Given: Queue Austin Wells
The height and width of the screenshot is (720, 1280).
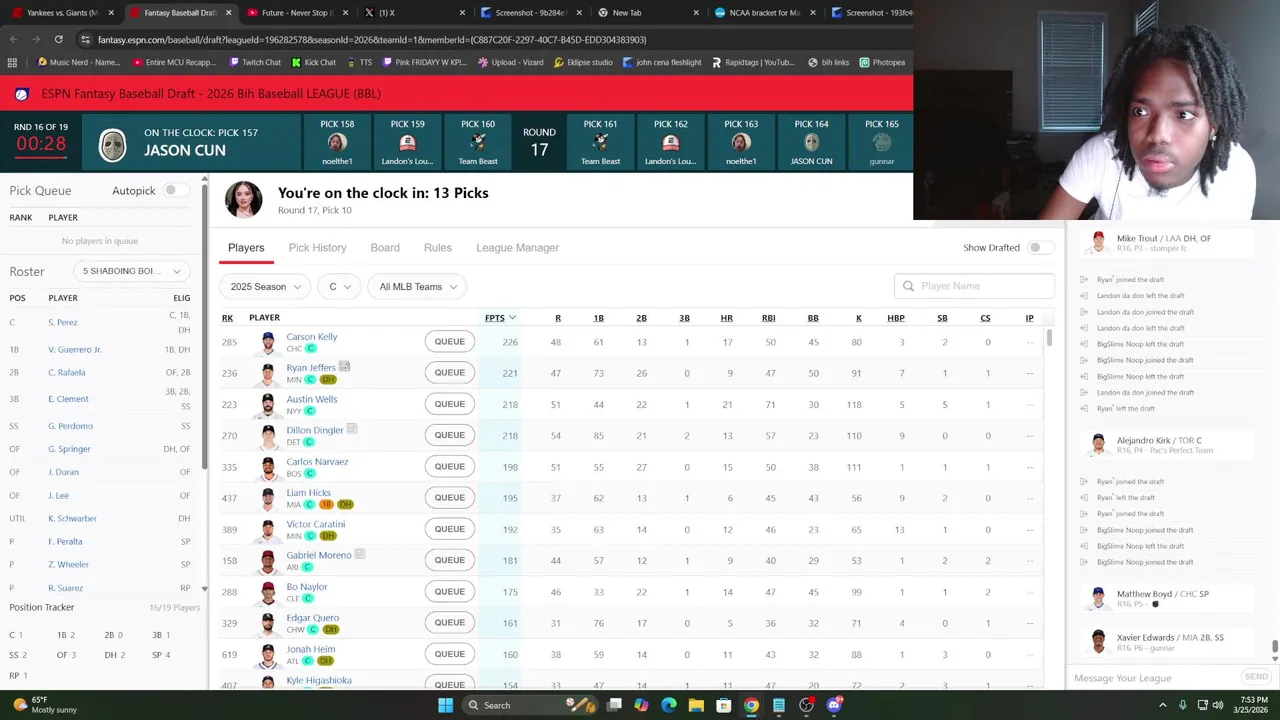Looking at the screenshot, I should [449, 404].
